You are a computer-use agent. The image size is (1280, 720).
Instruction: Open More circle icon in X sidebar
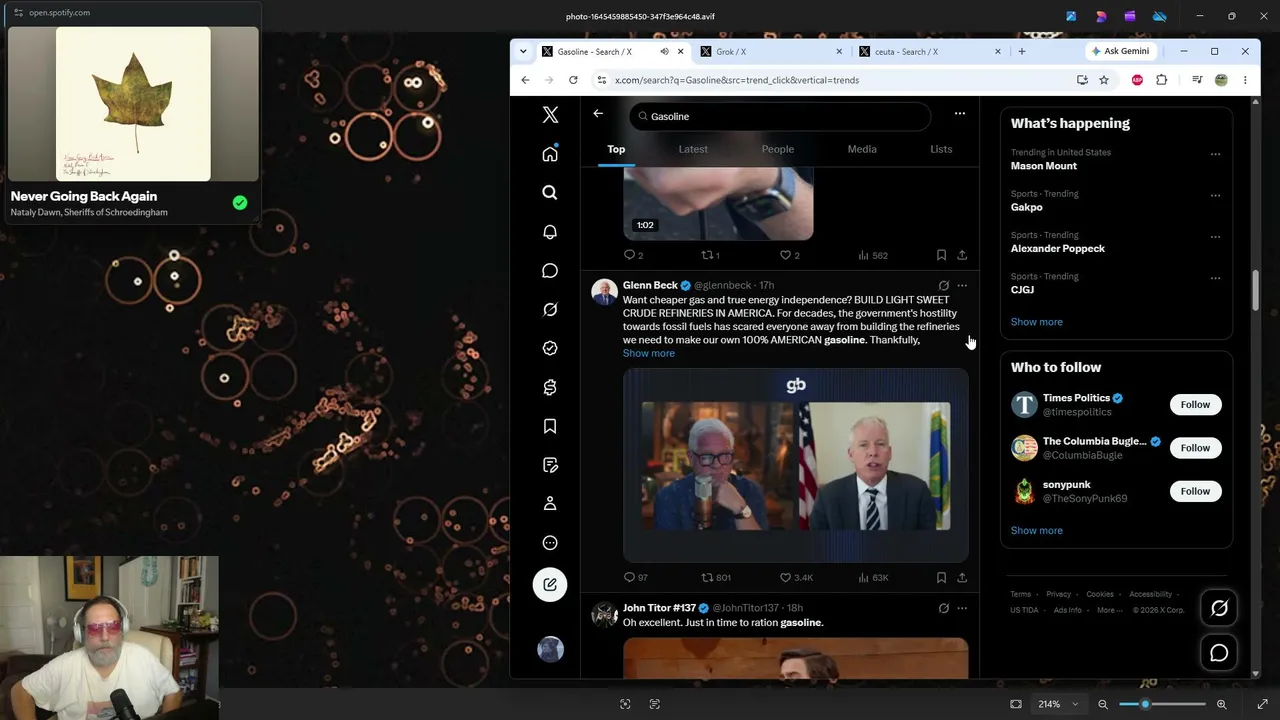550,543
